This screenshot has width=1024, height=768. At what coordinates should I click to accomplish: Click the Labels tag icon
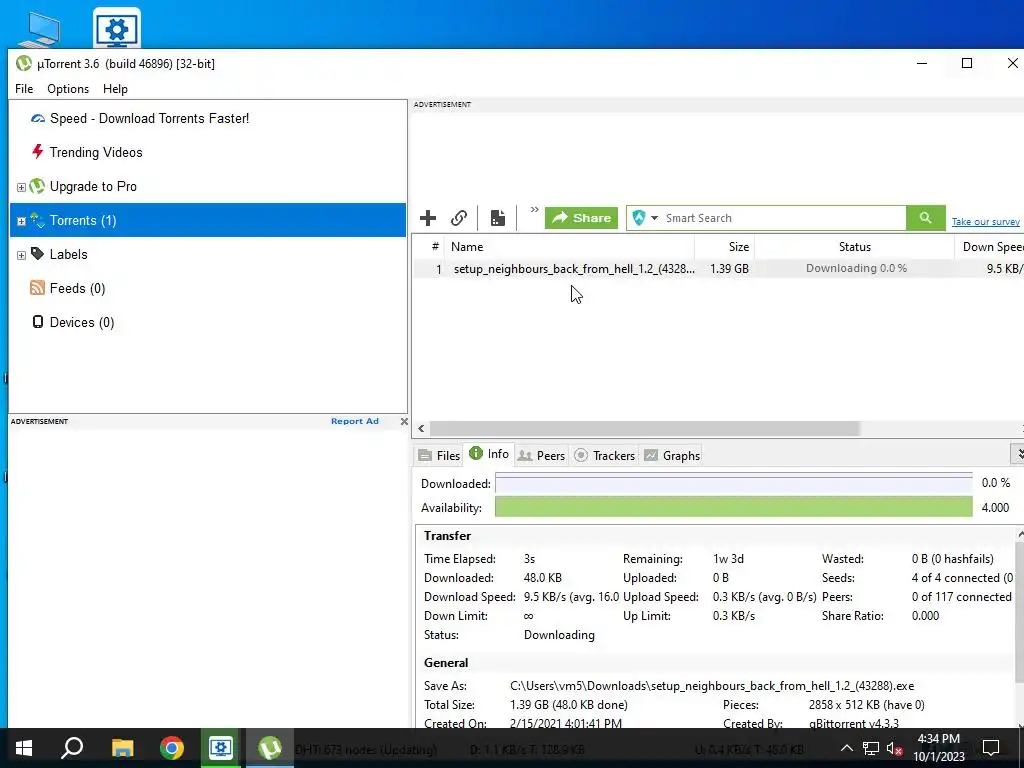[x=38, y=254]
